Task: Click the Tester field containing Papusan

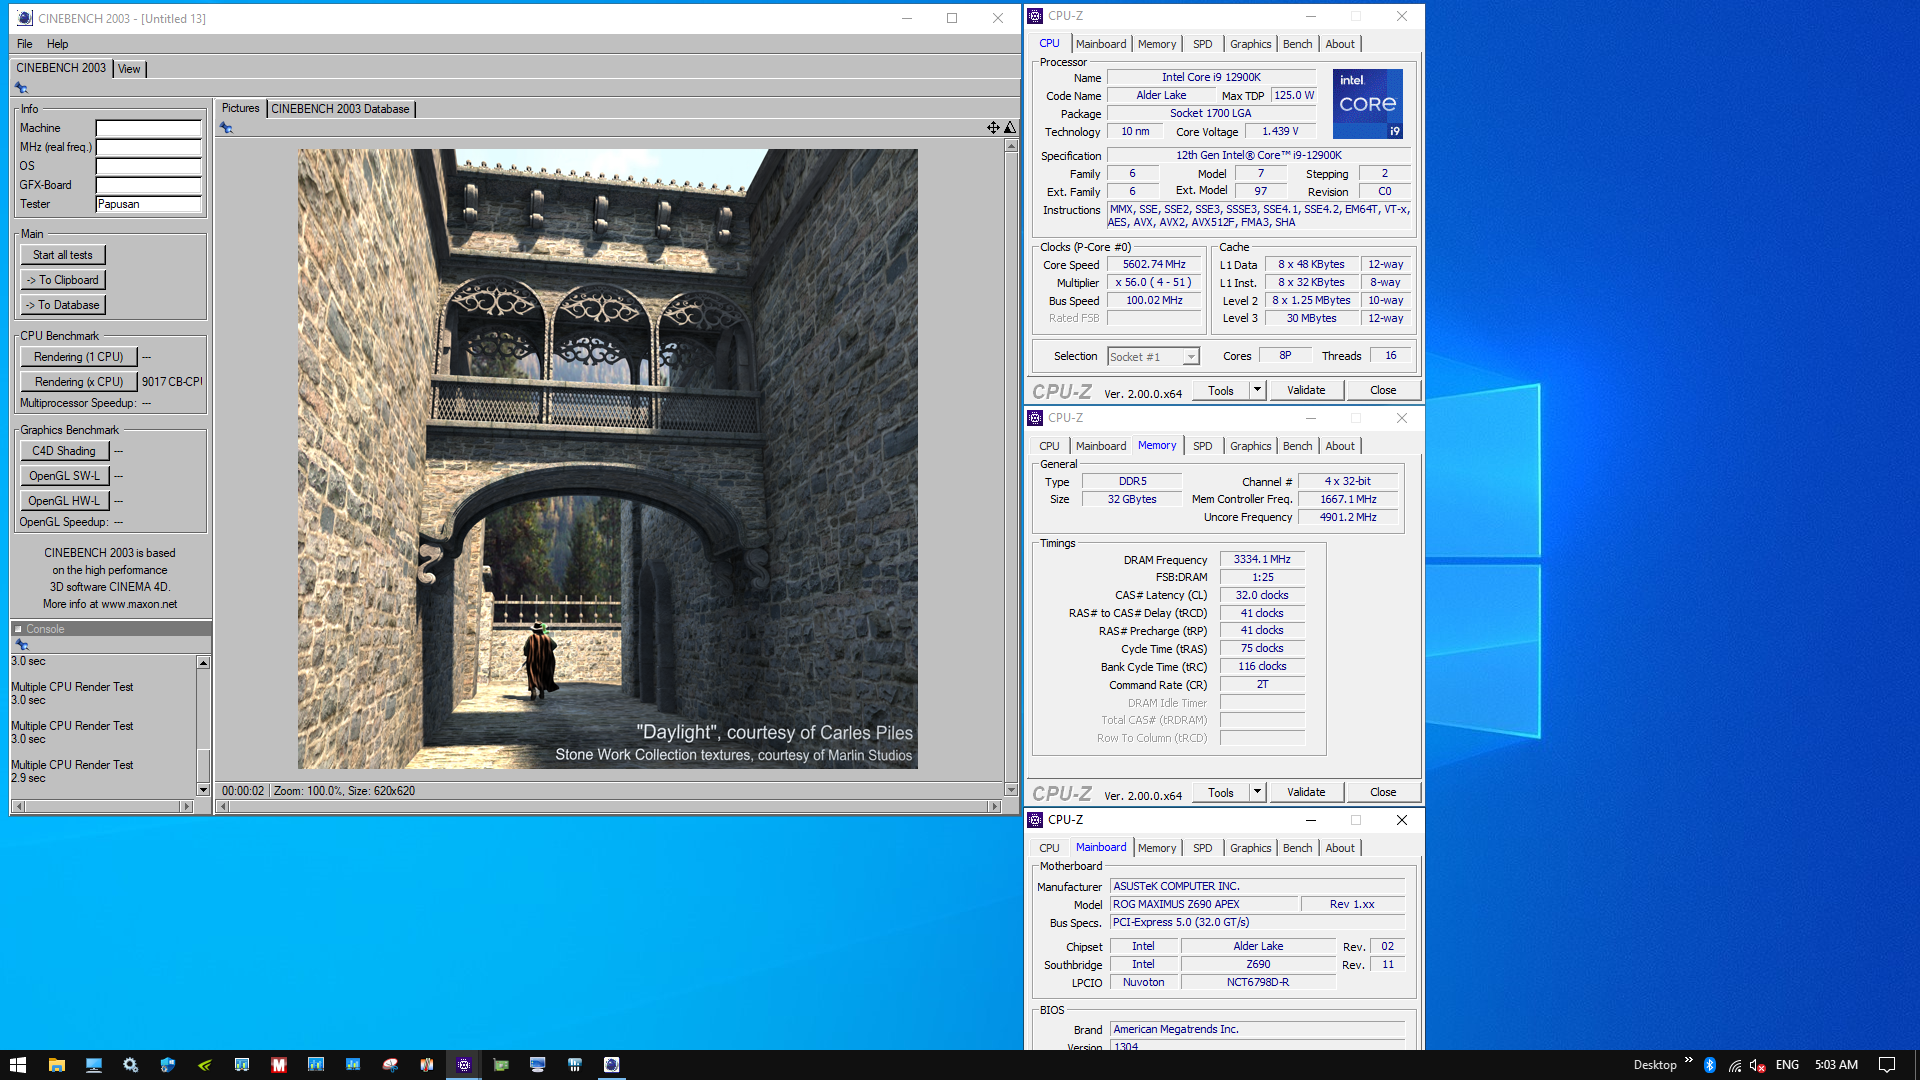Action: tap(148, 204)
